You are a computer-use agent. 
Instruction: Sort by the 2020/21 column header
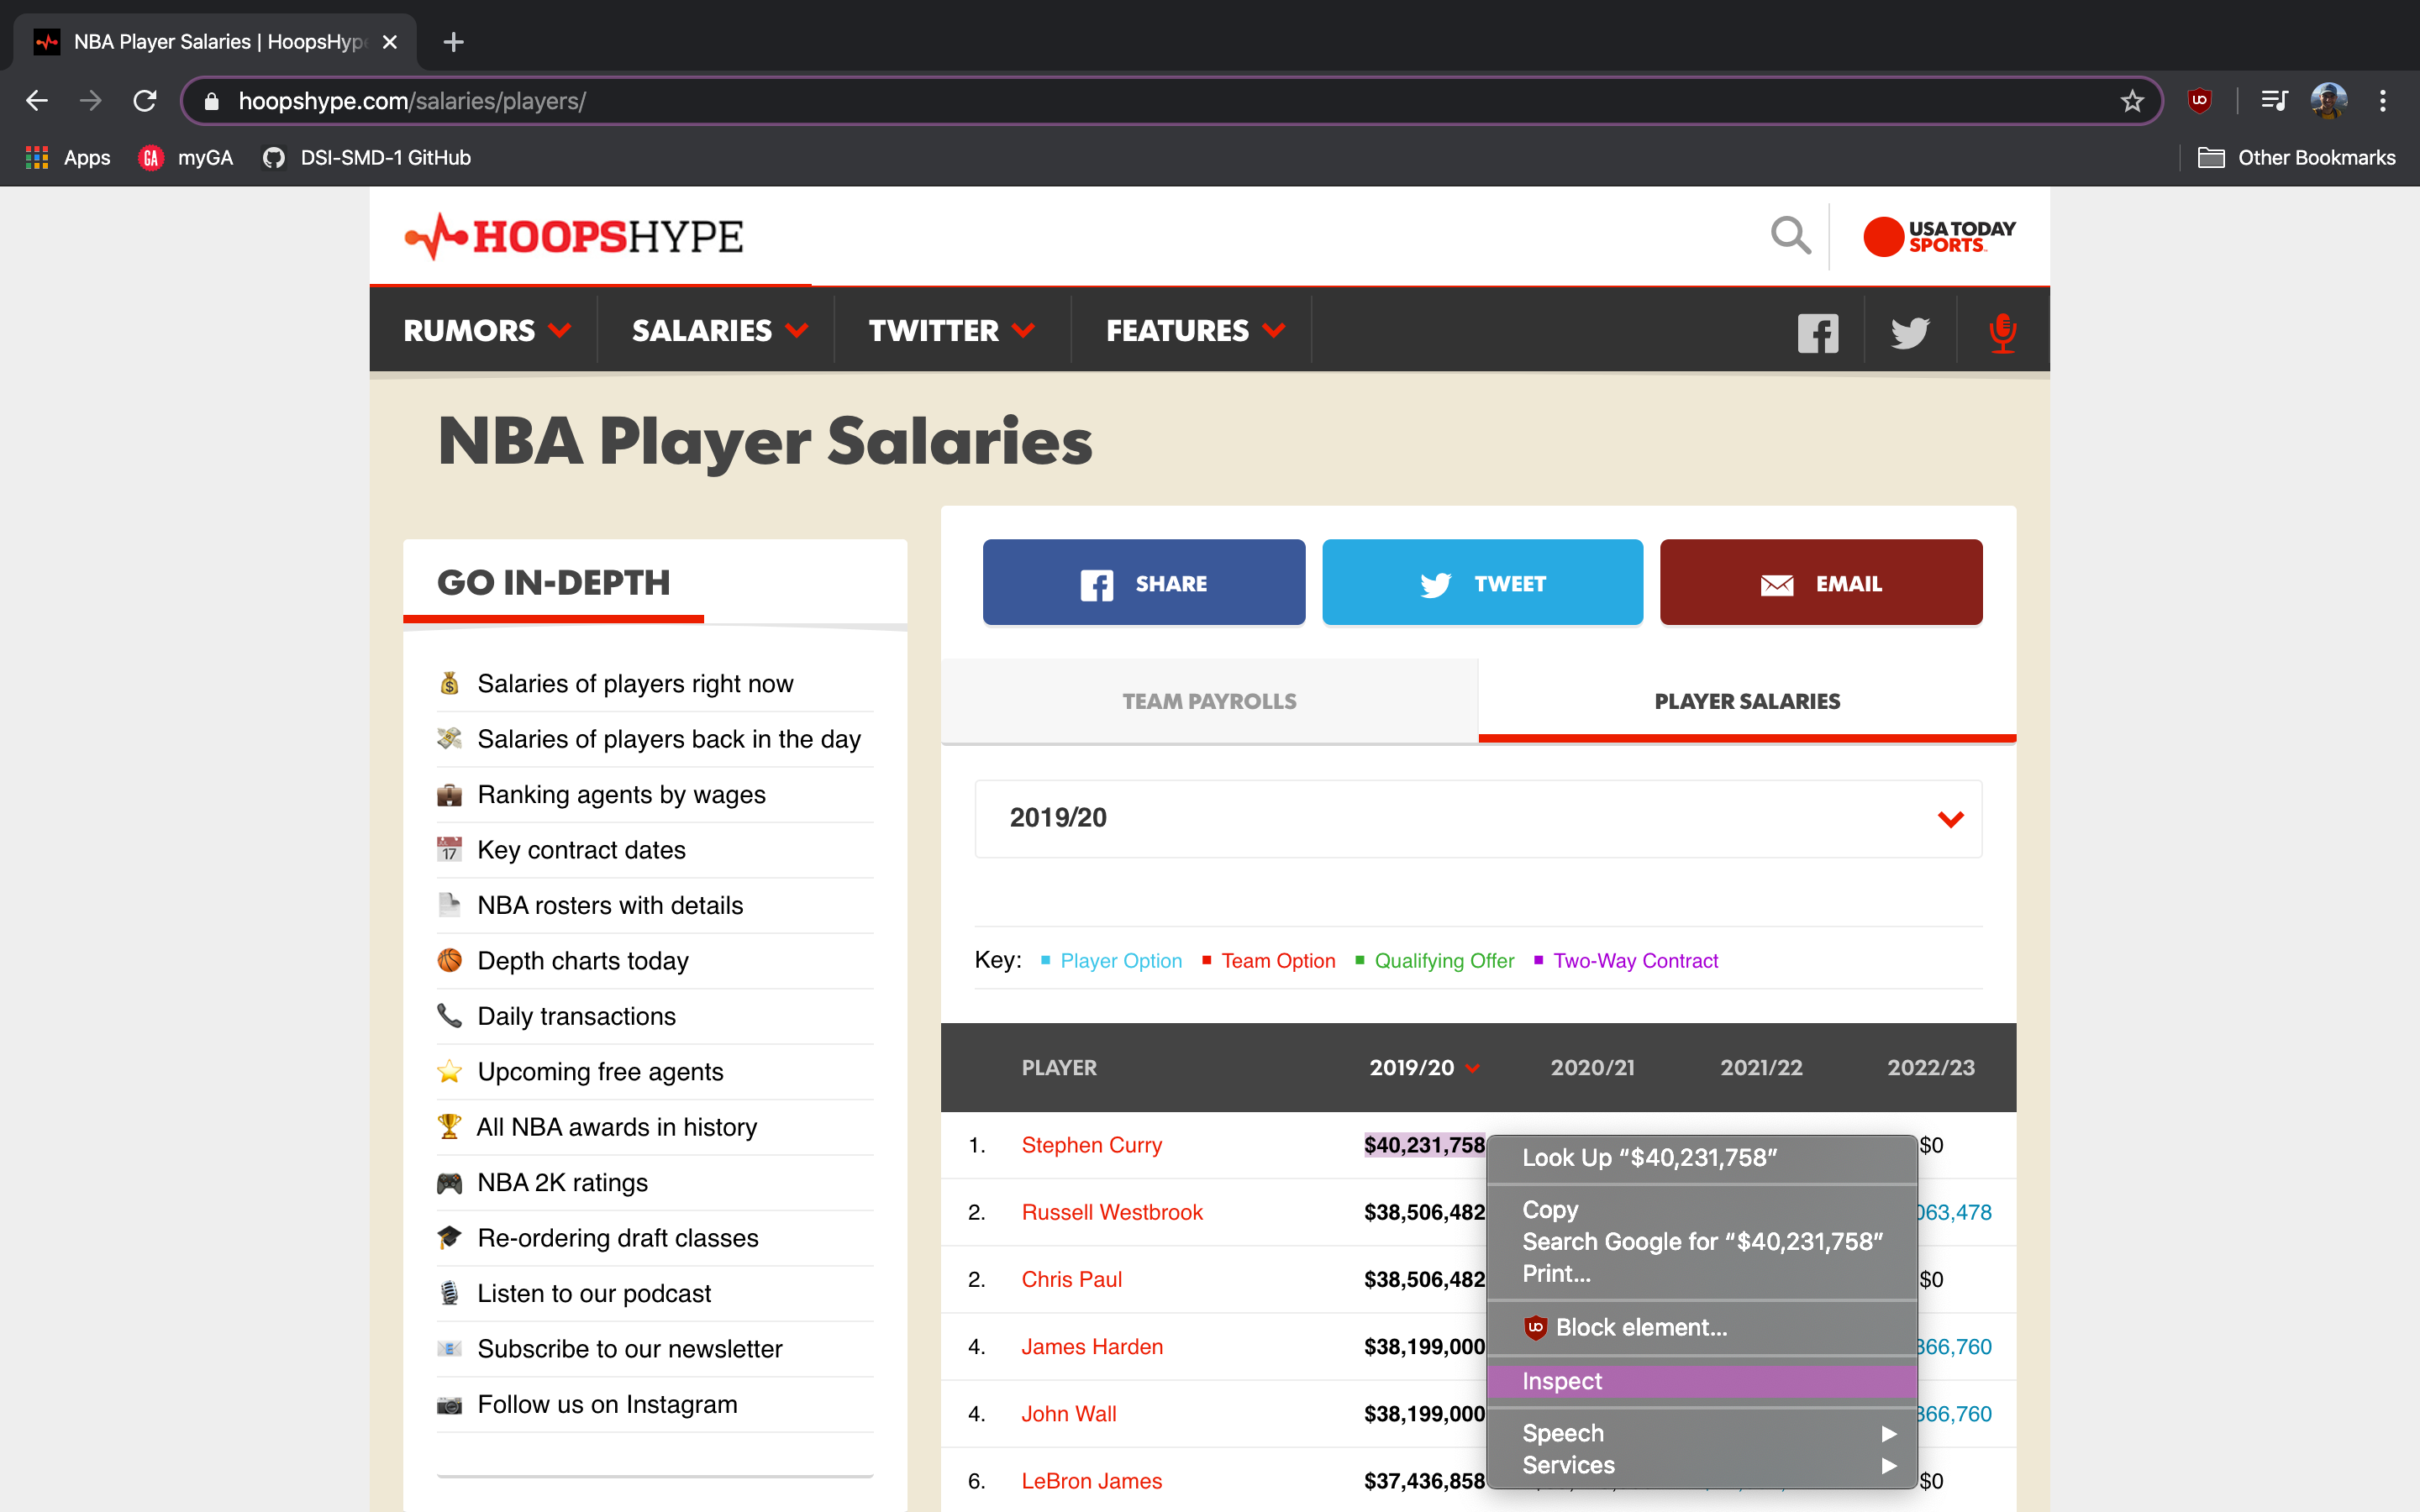1592,1067
